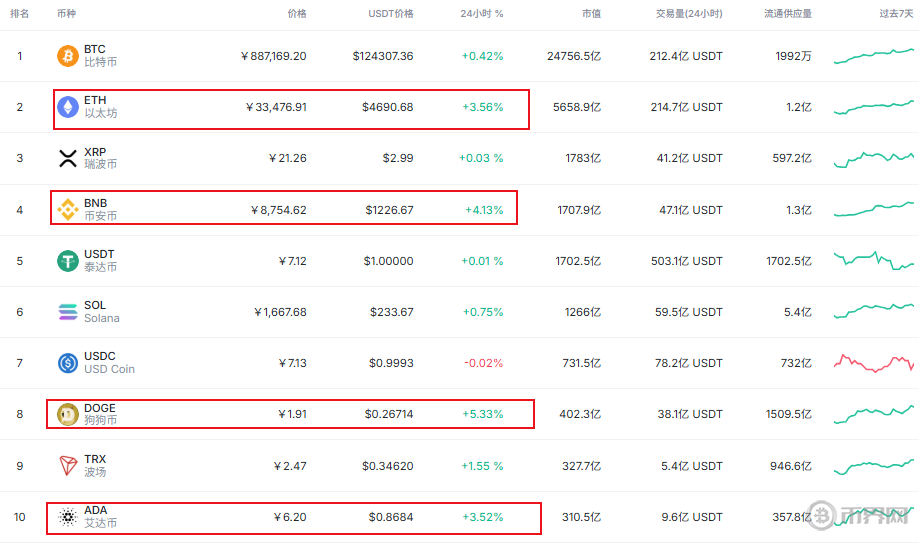The width and height of the screenshot is (919, 543).
Task: Open the BTC 比特币 name link
Action: [x=99, y=55]
